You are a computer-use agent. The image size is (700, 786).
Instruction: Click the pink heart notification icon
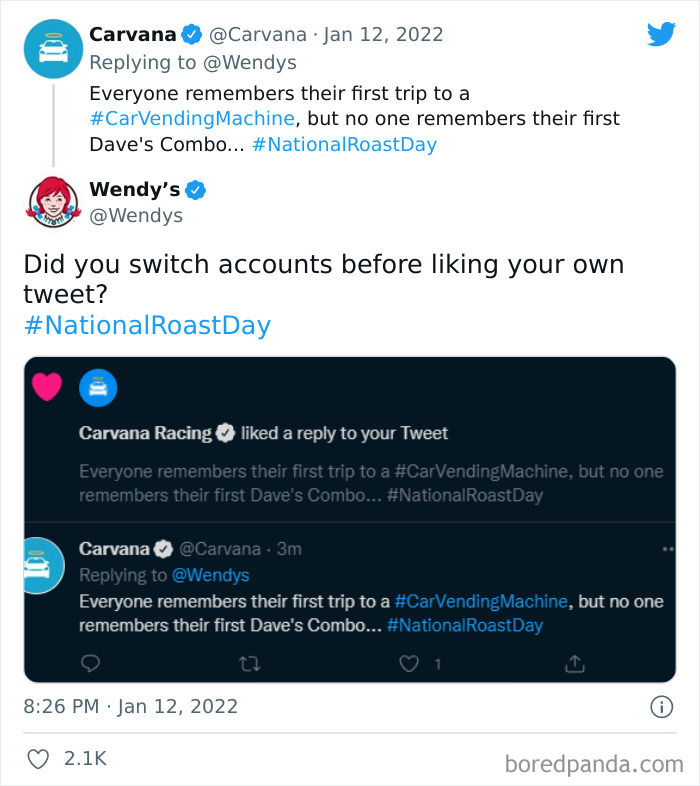(47, 386)
